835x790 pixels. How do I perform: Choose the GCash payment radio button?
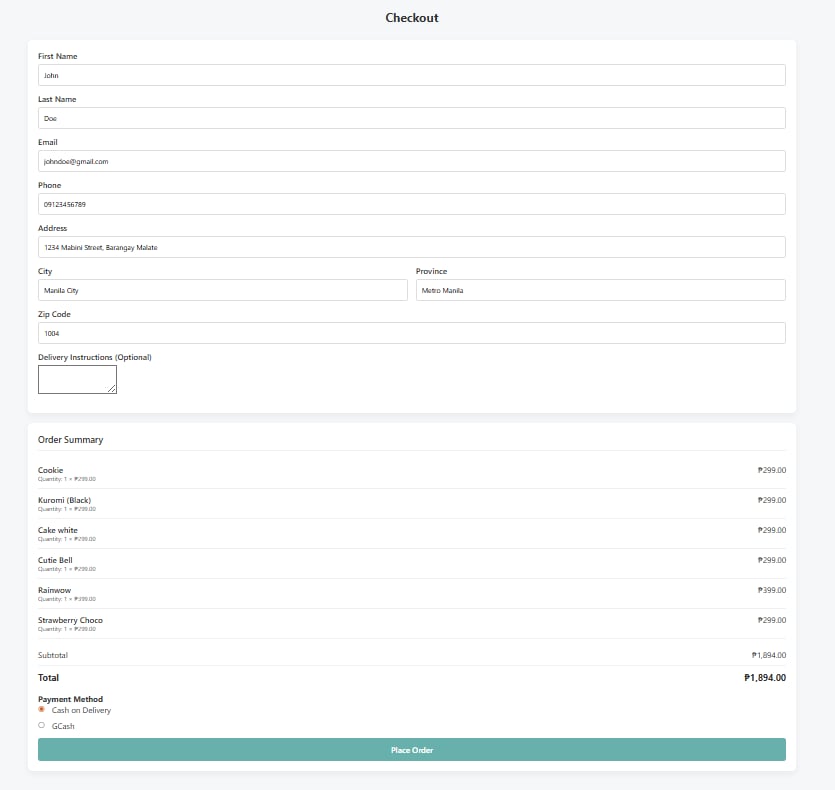[x=42, y=726]
